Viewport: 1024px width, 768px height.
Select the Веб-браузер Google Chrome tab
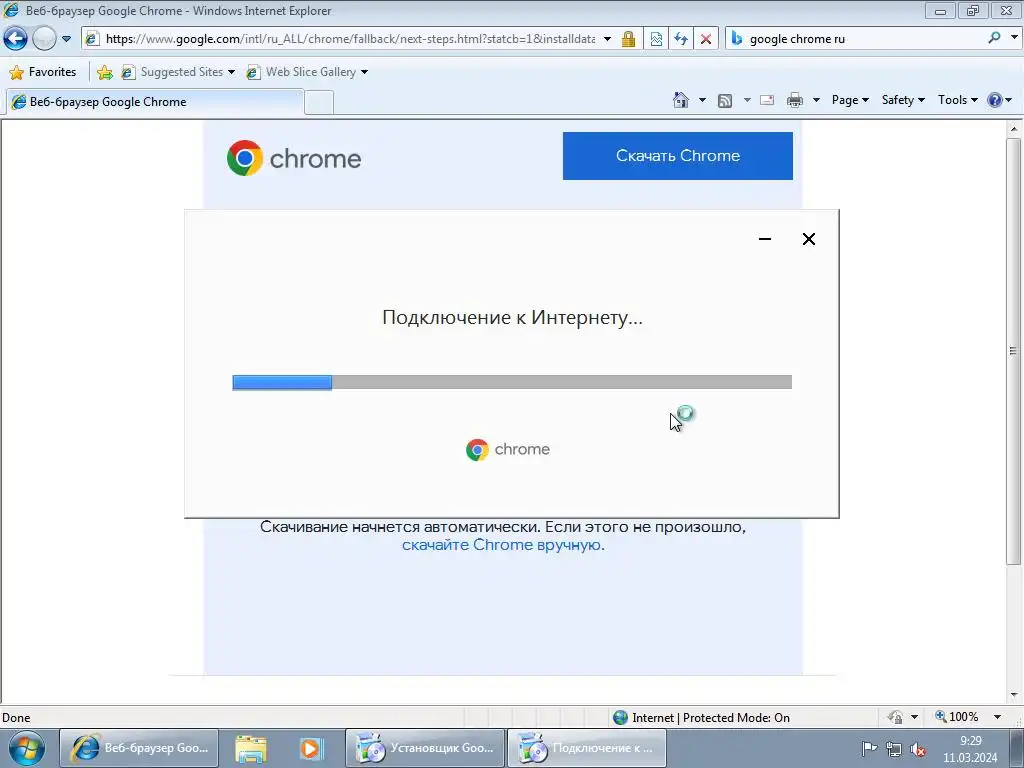click(x=154, y=102)
